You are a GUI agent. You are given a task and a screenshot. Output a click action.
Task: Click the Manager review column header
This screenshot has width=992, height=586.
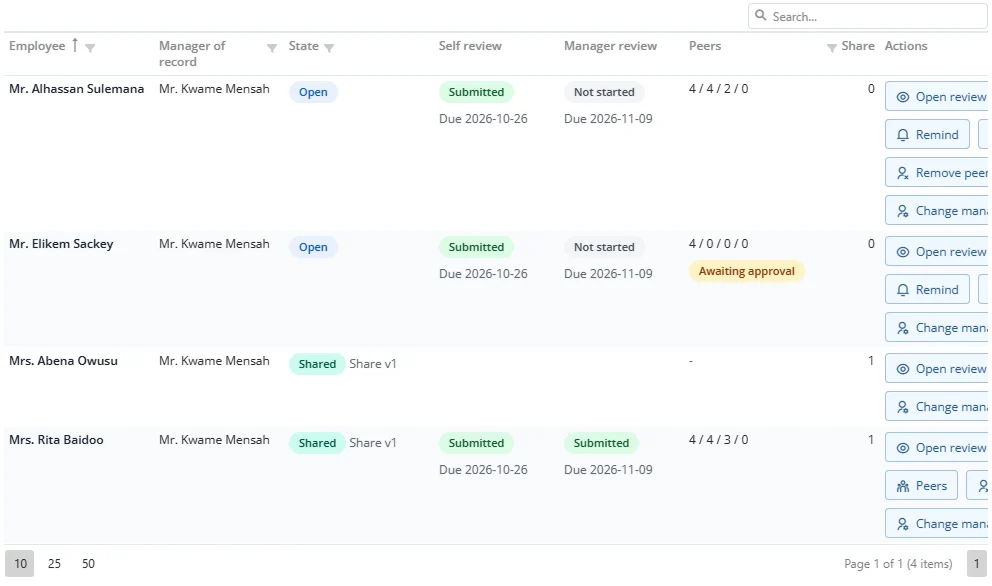tap(611, 46)
